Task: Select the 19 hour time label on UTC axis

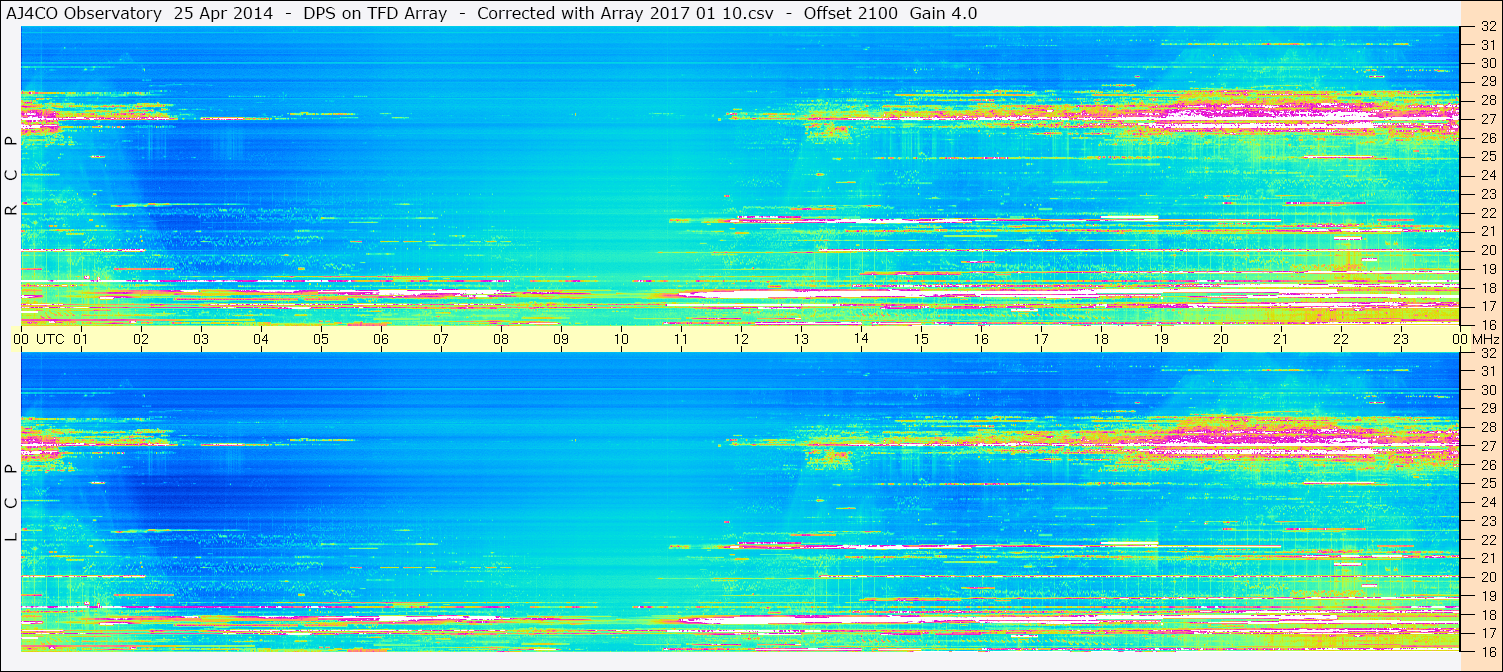Action: (x=1161, y=339)
